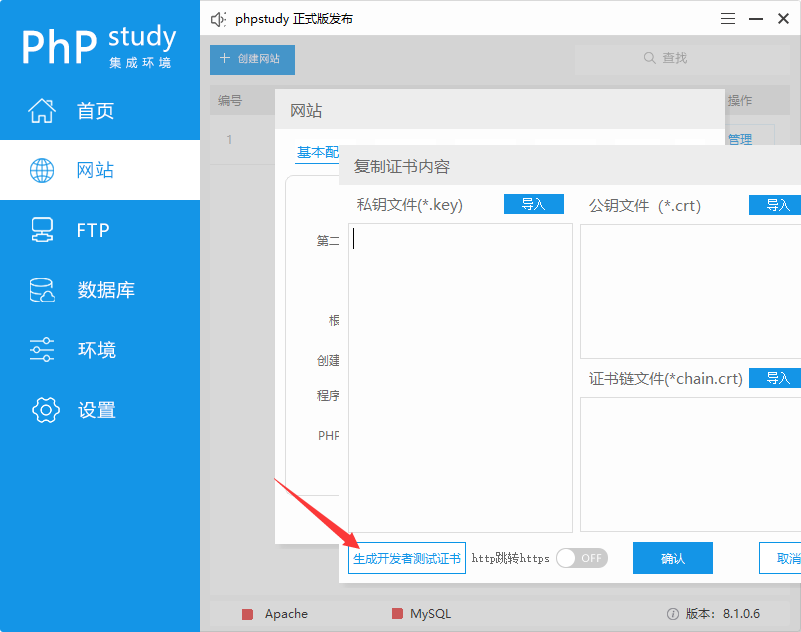This screenshot has height=632, width=801.
Task: Click the Apache status label
Action: pyautogui.click(x=286, y=614)
